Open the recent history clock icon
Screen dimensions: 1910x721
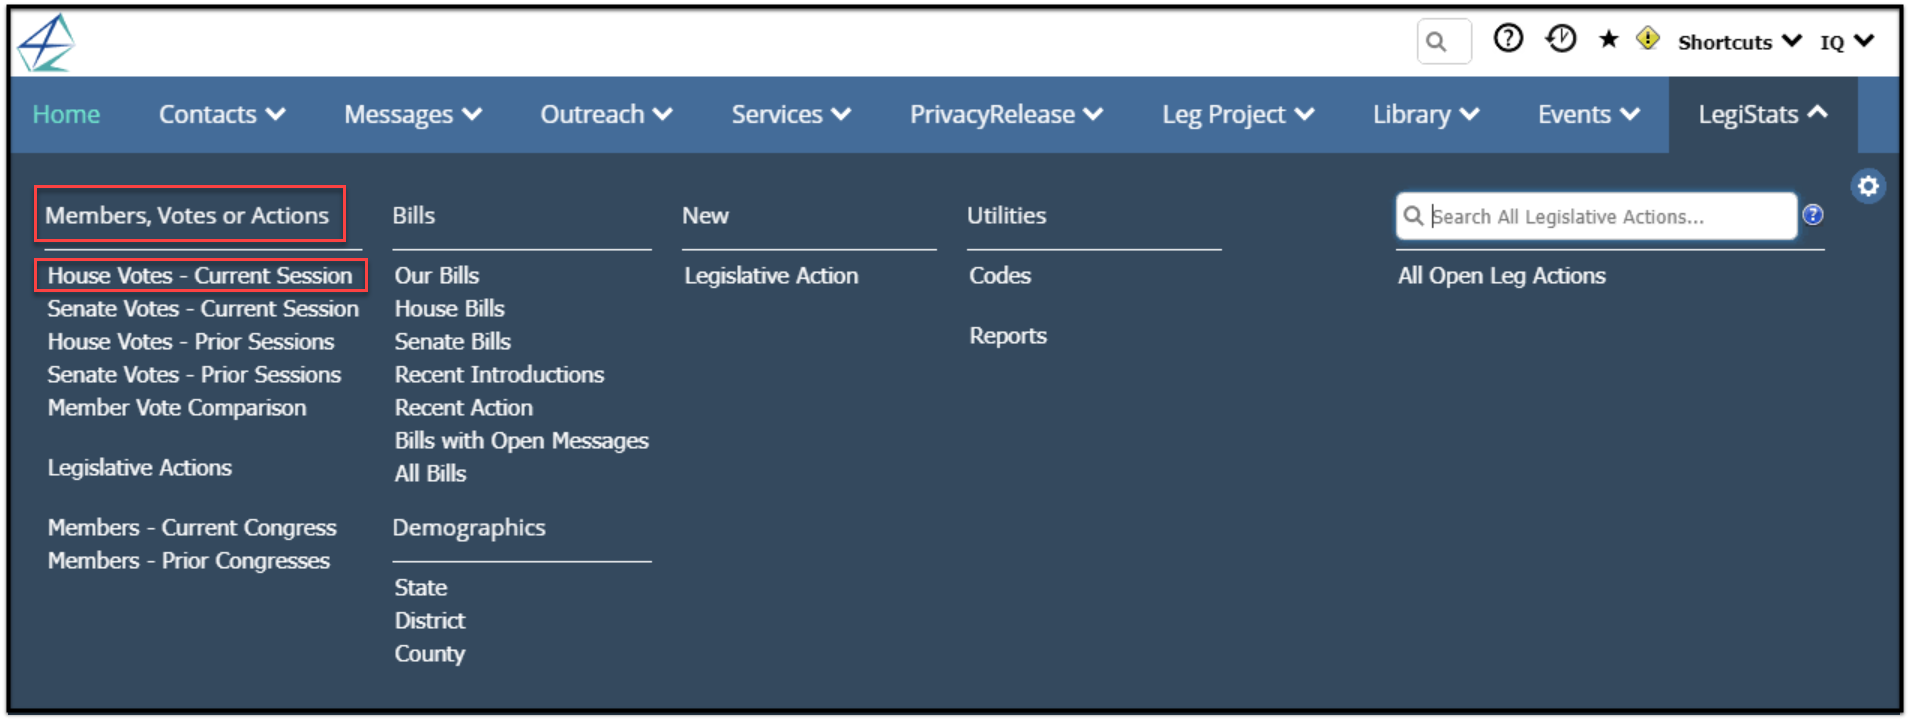point(1560,39)
